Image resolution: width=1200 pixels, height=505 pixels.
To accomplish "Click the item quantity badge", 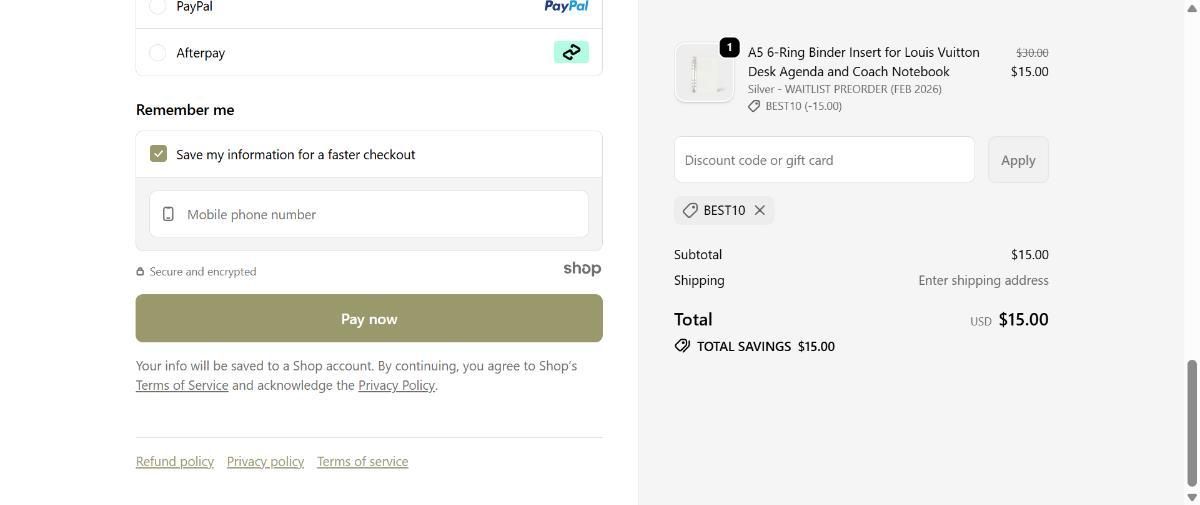I will (730, 47).
